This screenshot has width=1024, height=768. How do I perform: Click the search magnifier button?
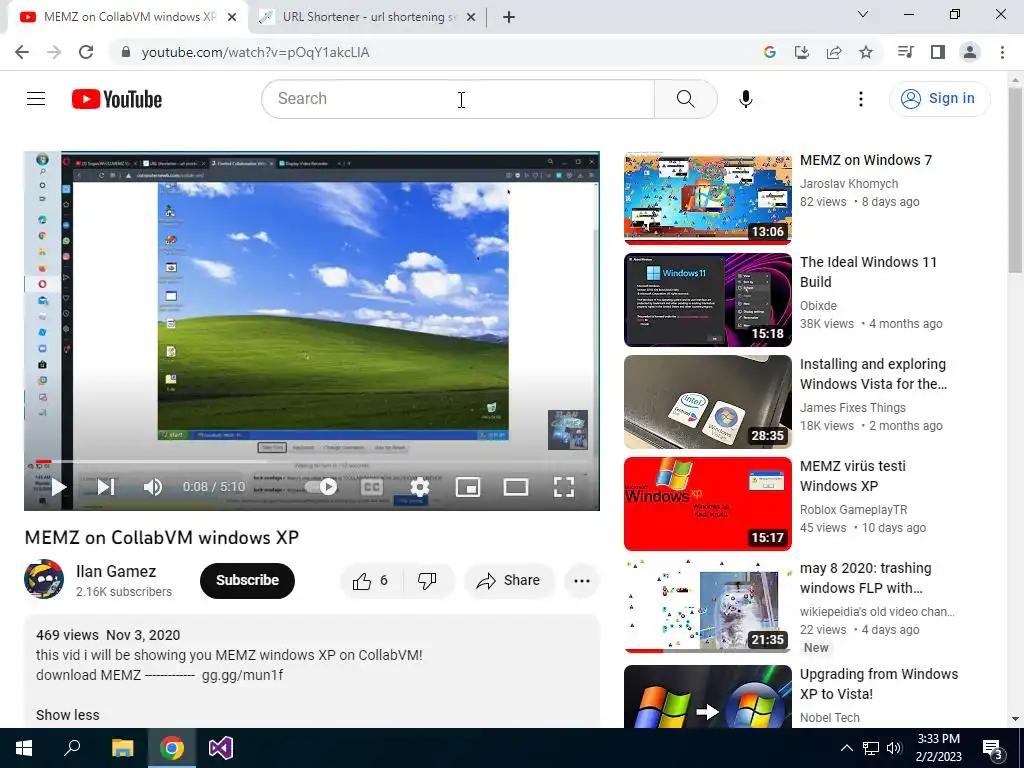tap(686, 99)
